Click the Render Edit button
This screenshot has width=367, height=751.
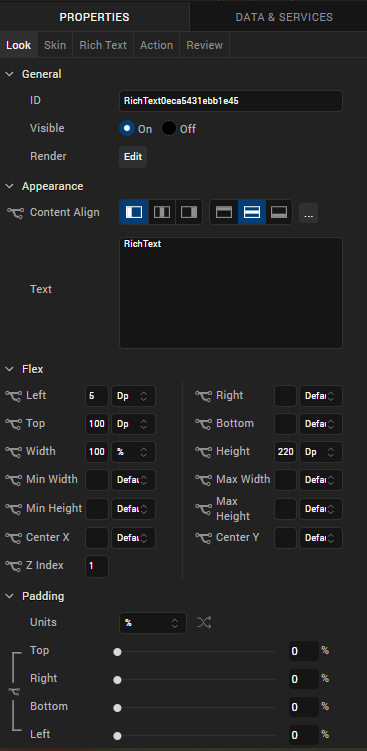point(133,157)
